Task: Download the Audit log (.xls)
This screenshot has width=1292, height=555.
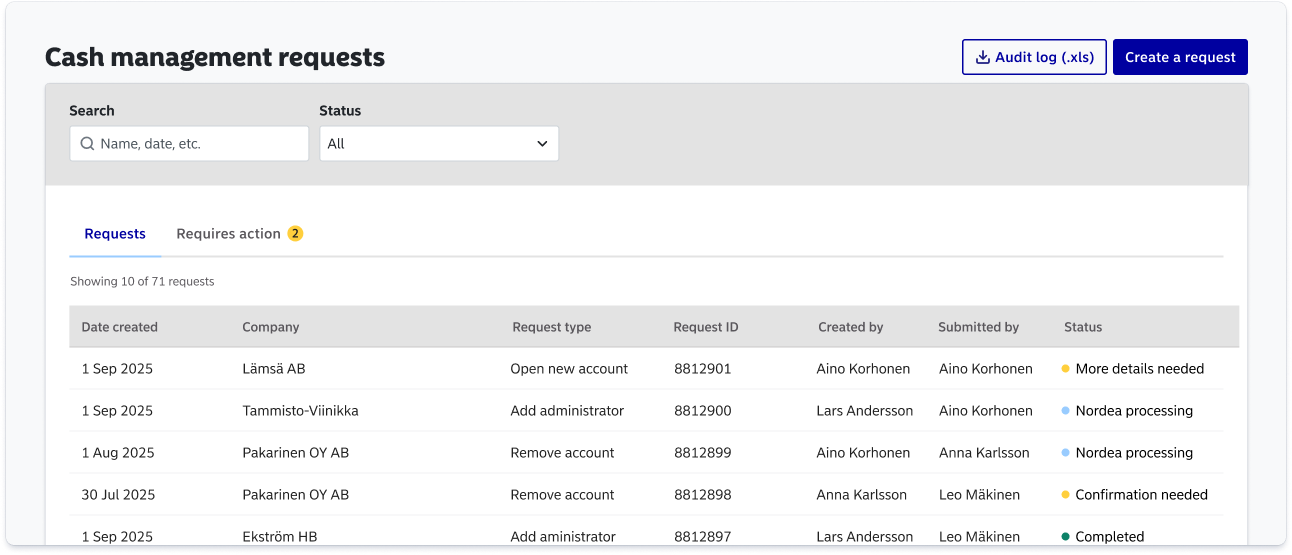Action: click(1034, 57)
